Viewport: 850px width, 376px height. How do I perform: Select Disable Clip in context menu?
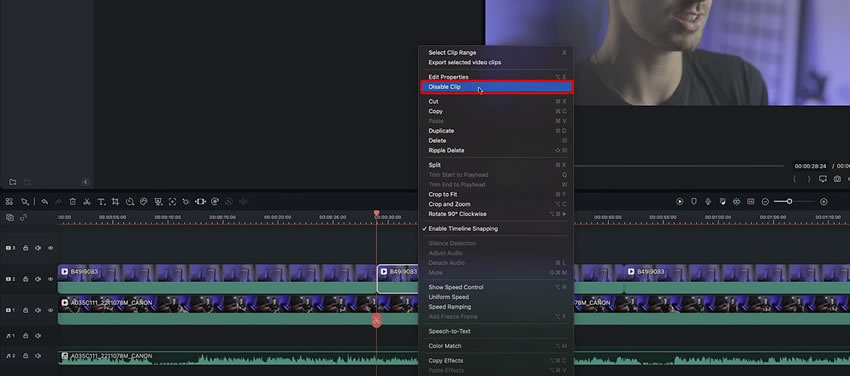tap(496, 87)
